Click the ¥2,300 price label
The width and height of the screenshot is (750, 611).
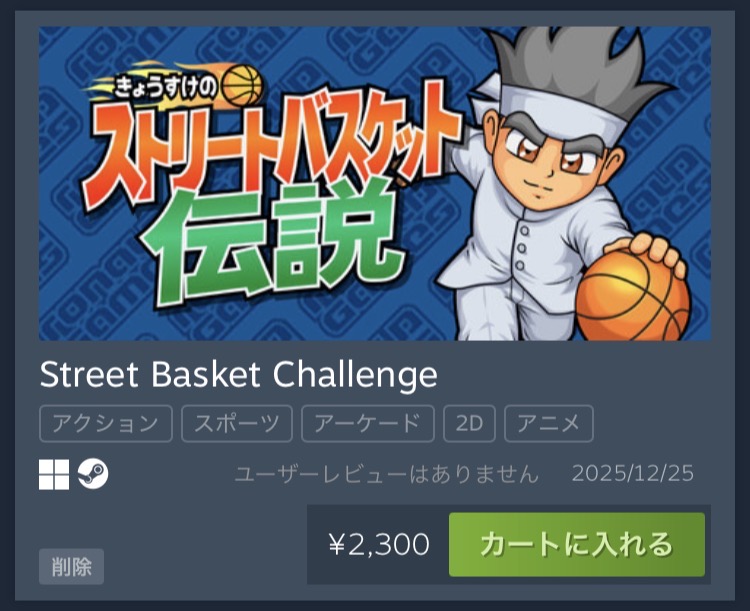[379, 544]
